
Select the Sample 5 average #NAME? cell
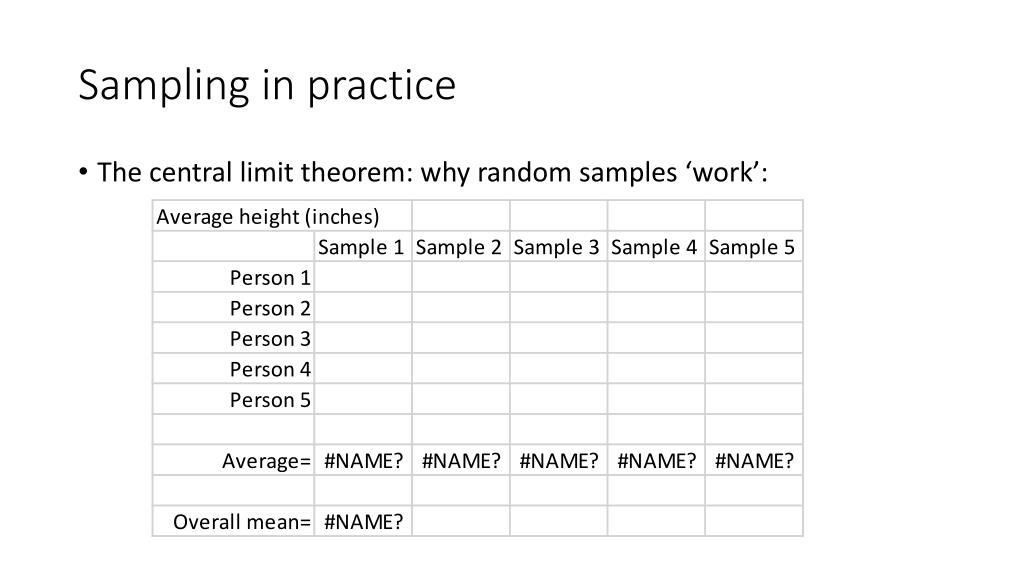[x=754, y=460]
